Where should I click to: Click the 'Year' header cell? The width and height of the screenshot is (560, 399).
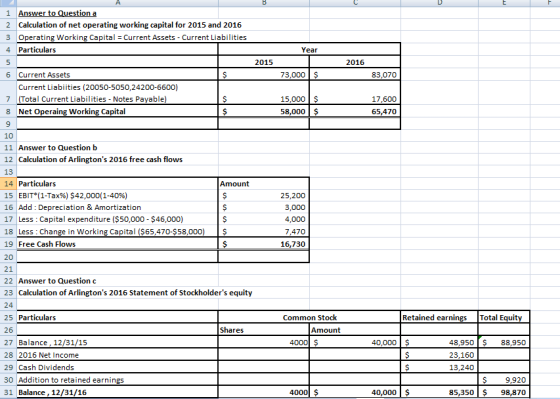coord(309,50)
